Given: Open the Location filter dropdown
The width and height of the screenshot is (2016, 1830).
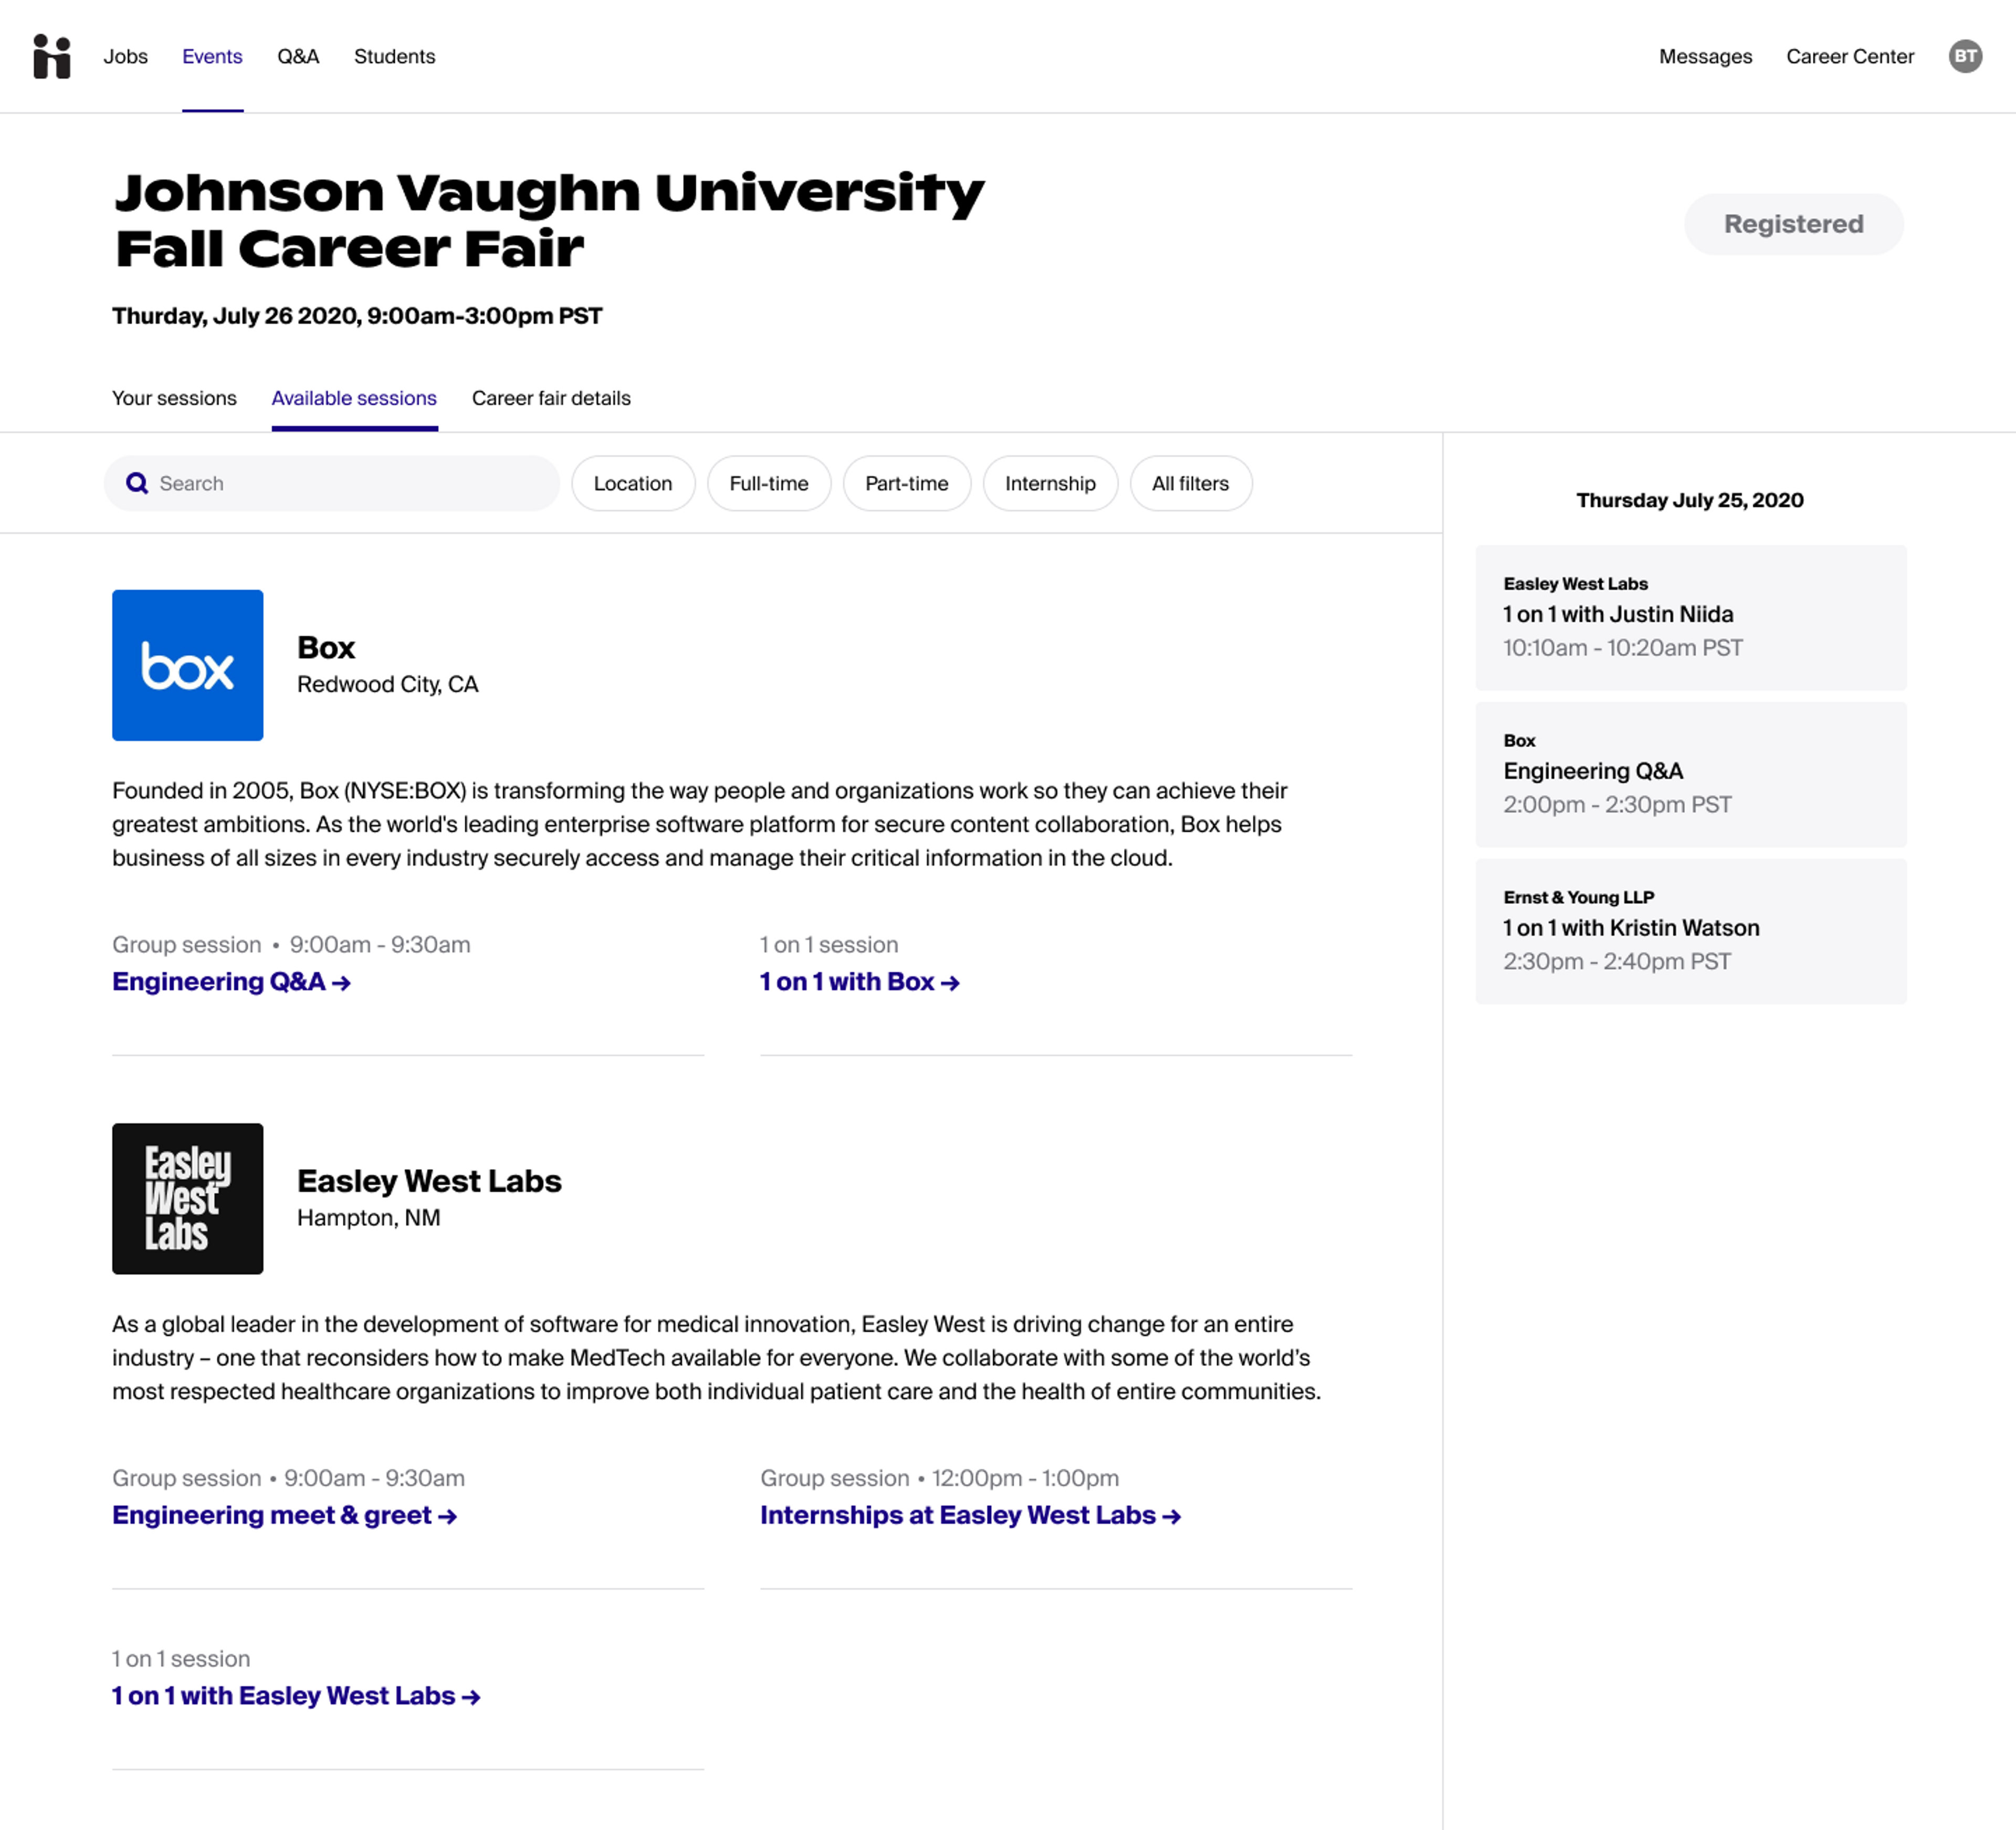Looking at the screenshot, I should click(632, 484).
